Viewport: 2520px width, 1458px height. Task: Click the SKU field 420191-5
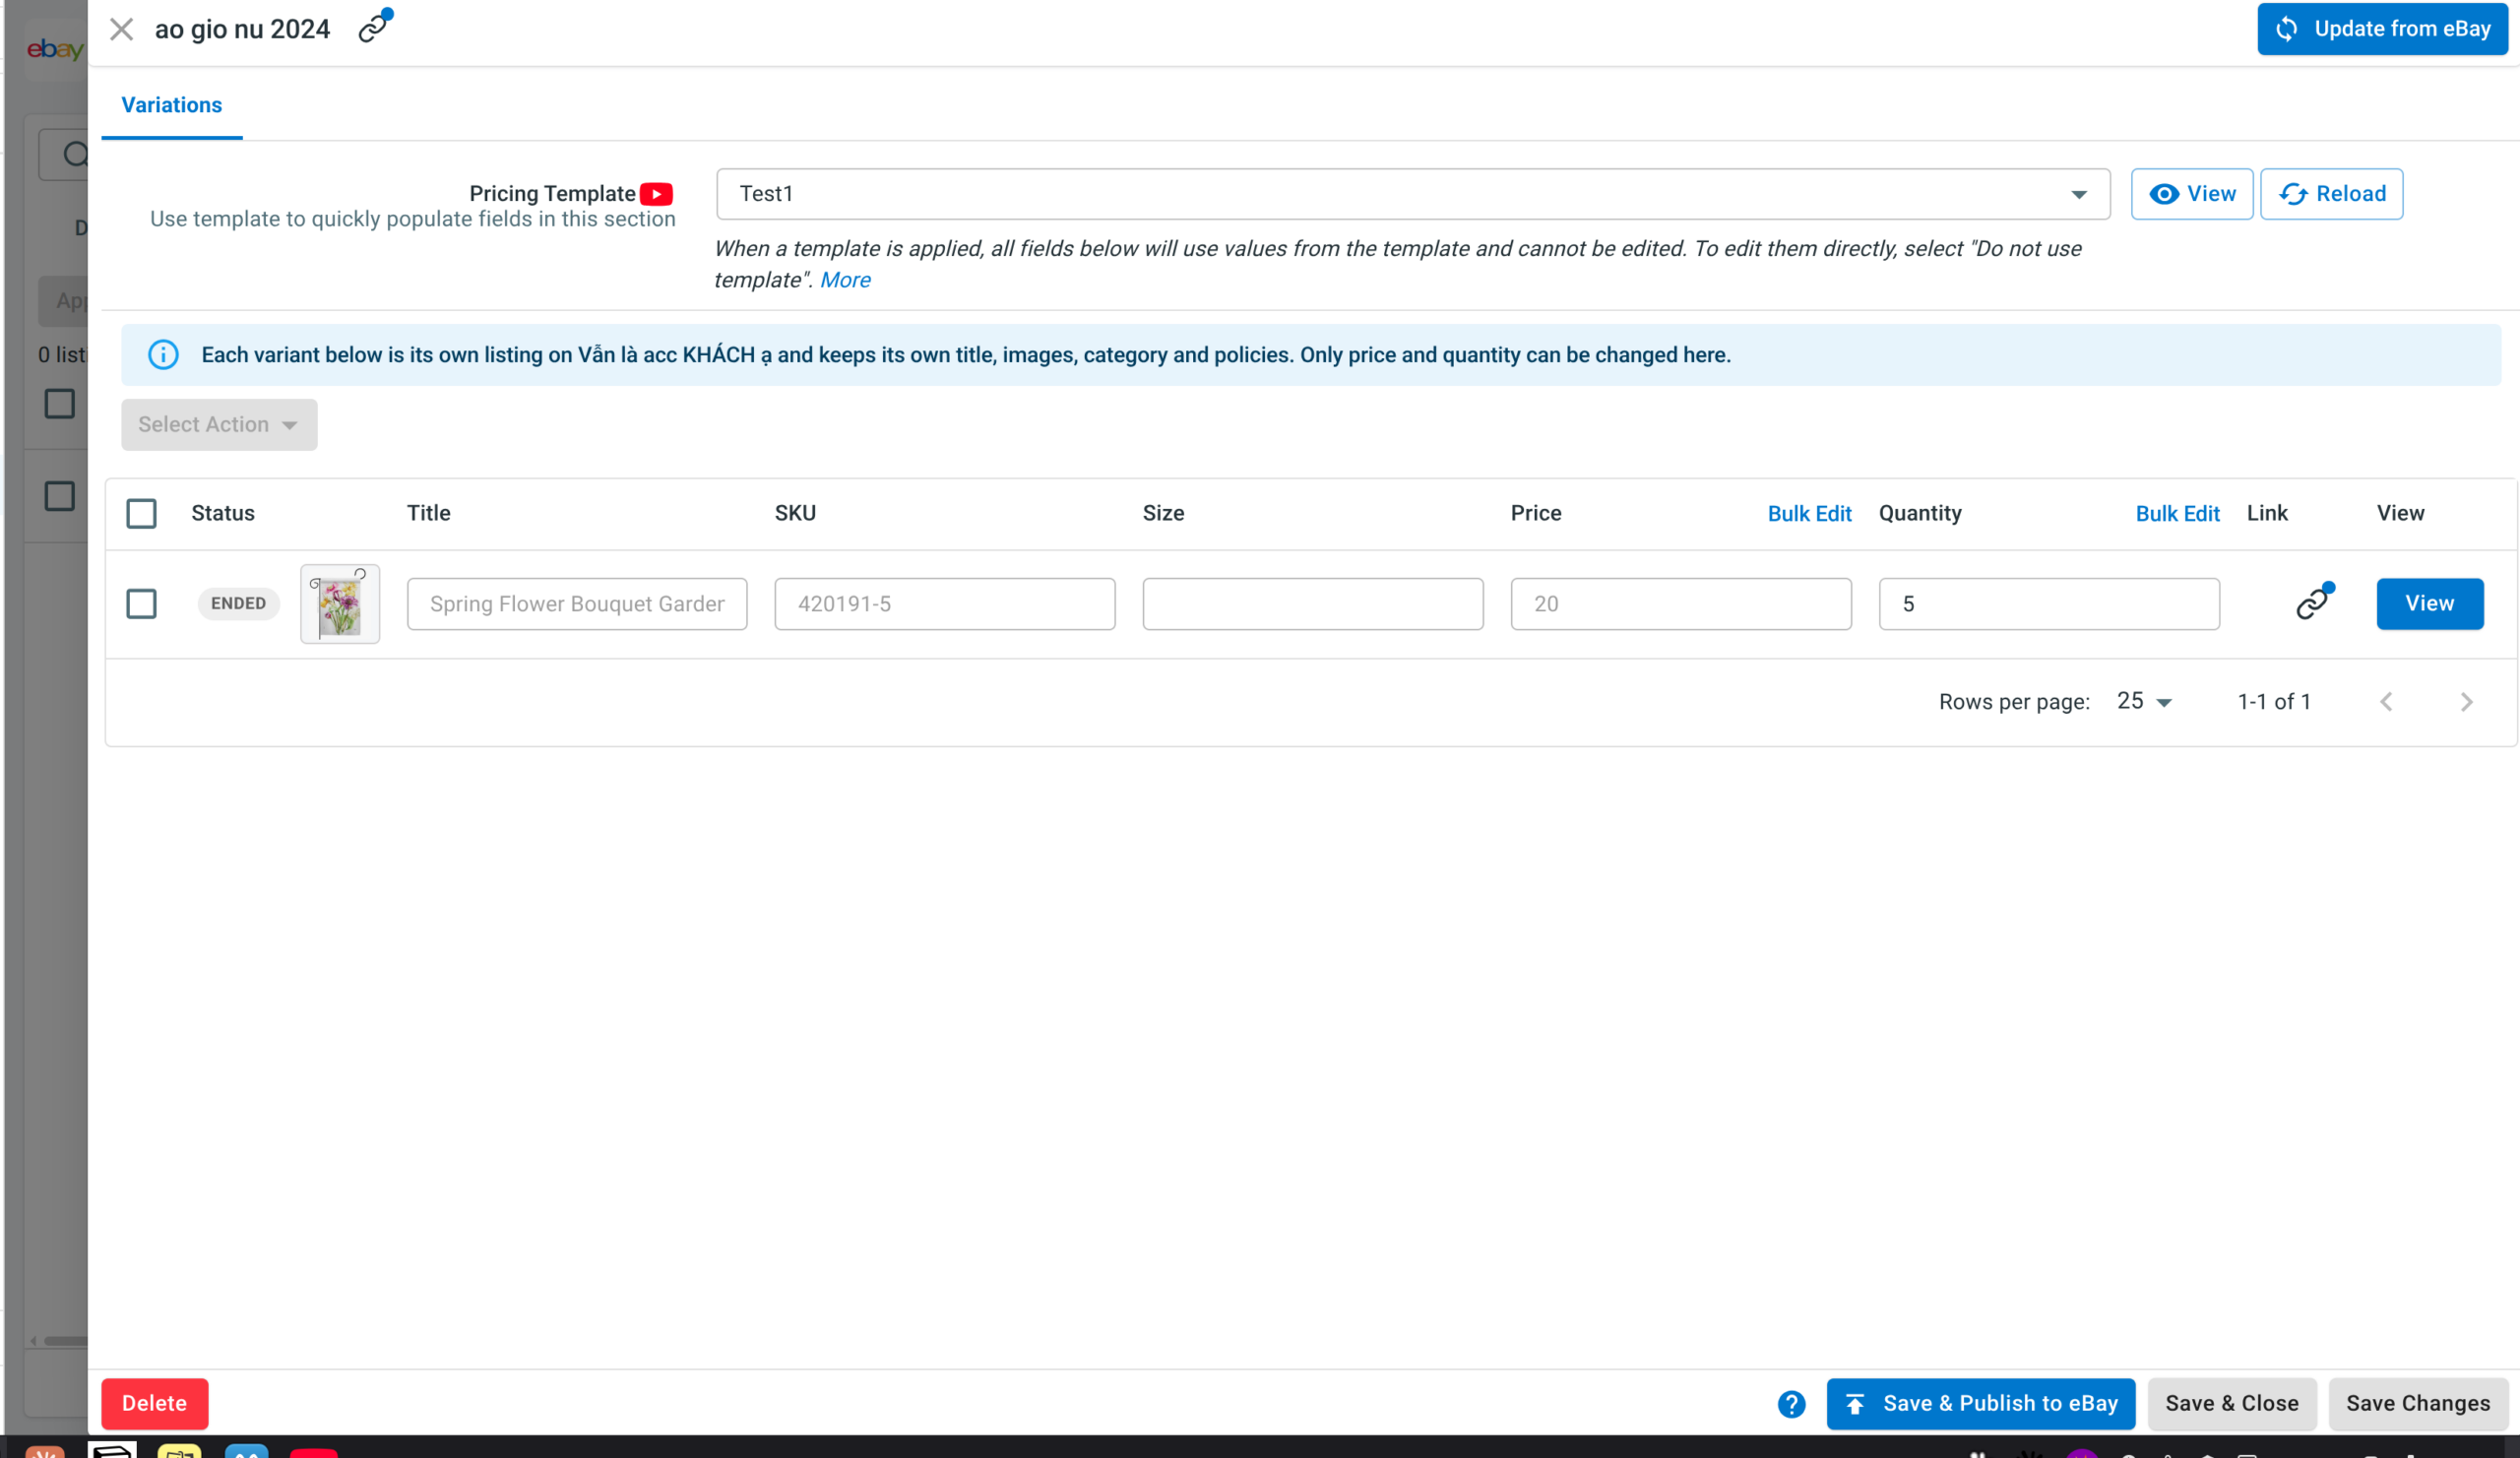point(944,604)
